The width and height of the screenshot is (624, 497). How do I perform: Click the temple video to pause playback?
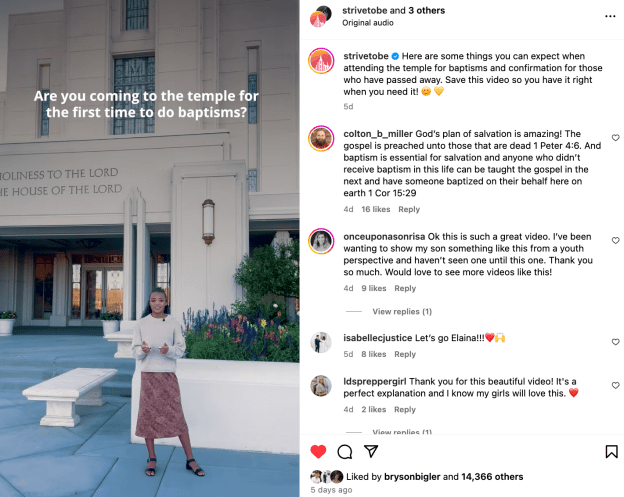(150, 248)
